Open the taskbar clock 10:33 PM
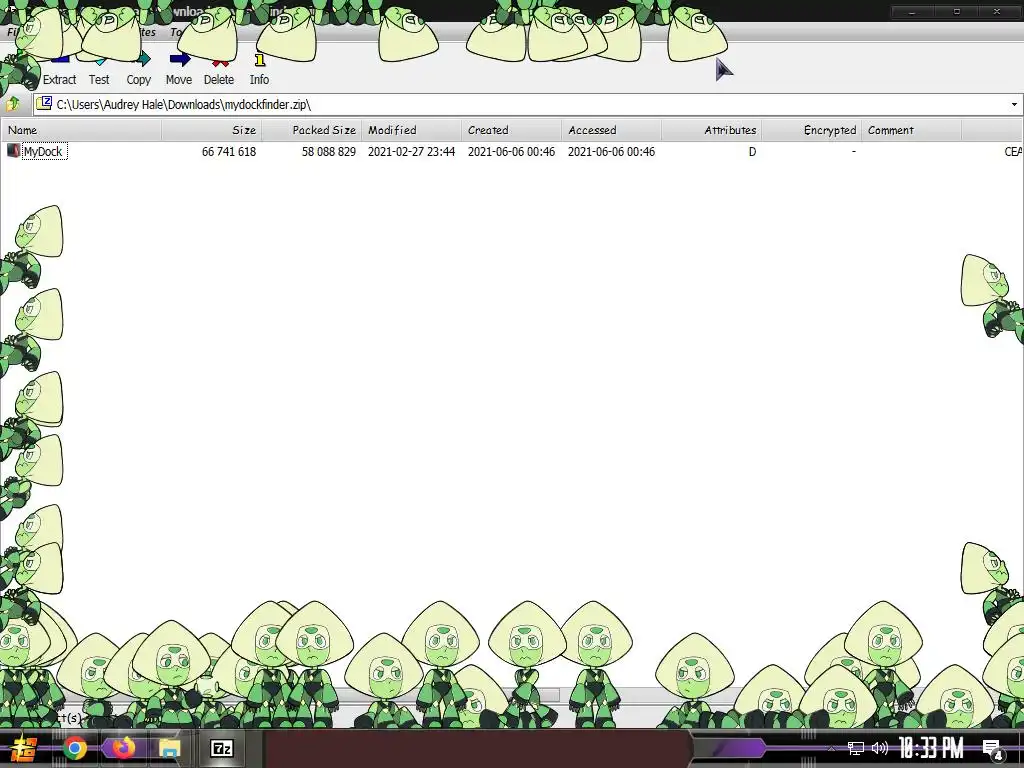The height and width of the screenshot is (768, 1024). (x=931, y=748)
